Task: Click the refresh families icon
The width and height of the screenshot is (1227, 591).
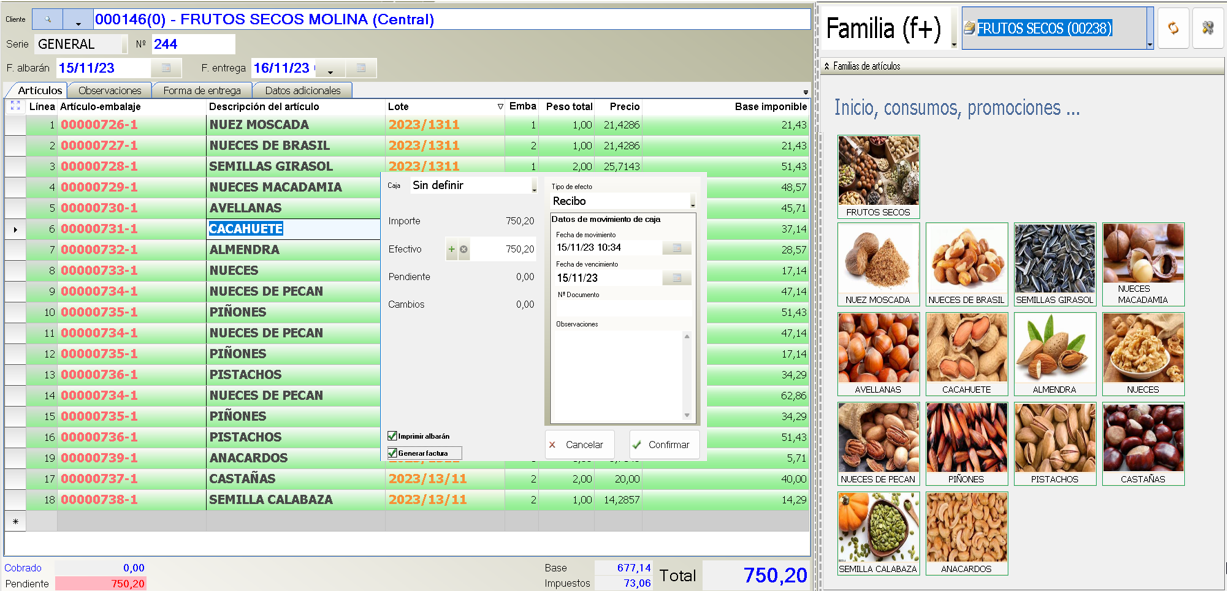Action: 1173,29
